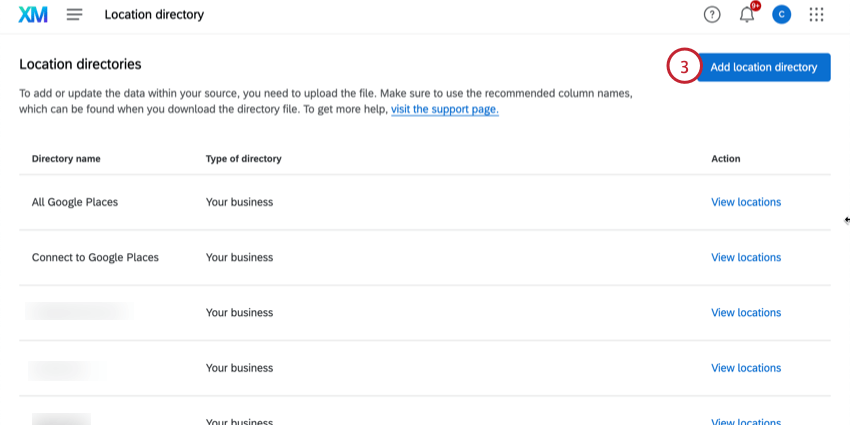Click Add location directory button
Image resolution: width=850 pixels, height=425 pixels.
pyautogui.click(x=763, y=67)
